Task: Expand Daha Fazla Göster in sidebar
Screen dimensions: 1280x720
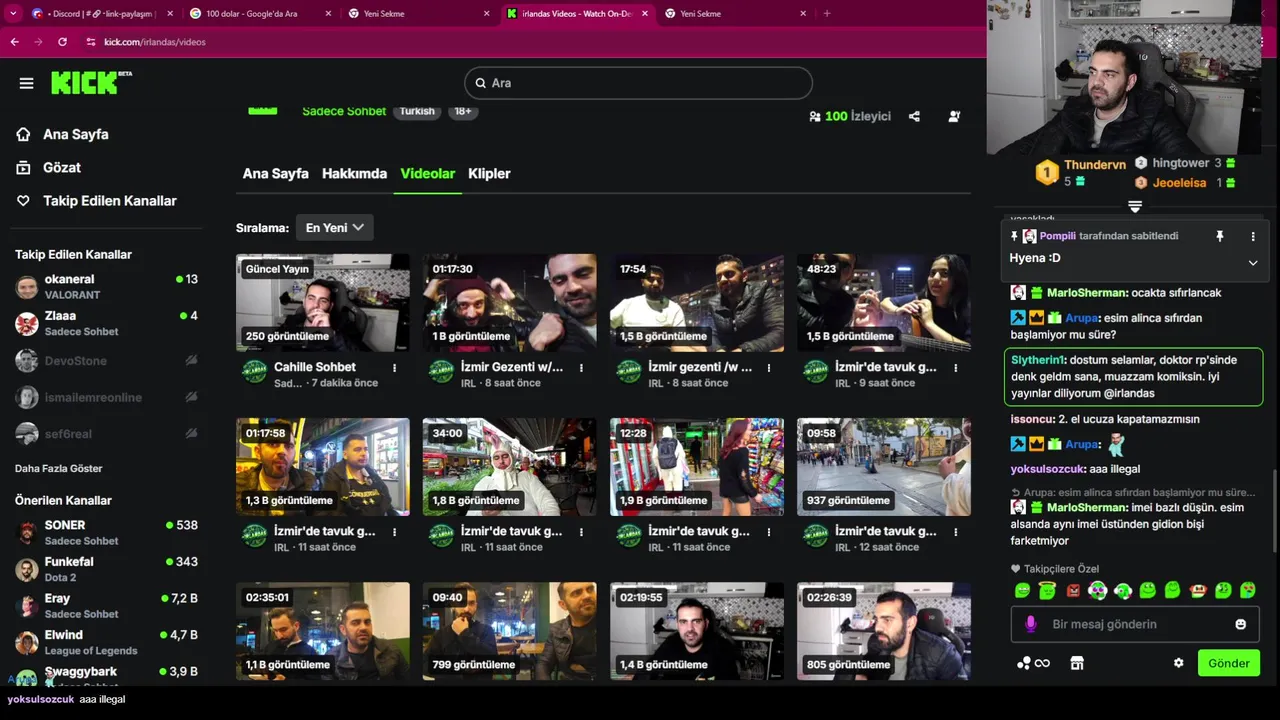Action: click(59, 468)
